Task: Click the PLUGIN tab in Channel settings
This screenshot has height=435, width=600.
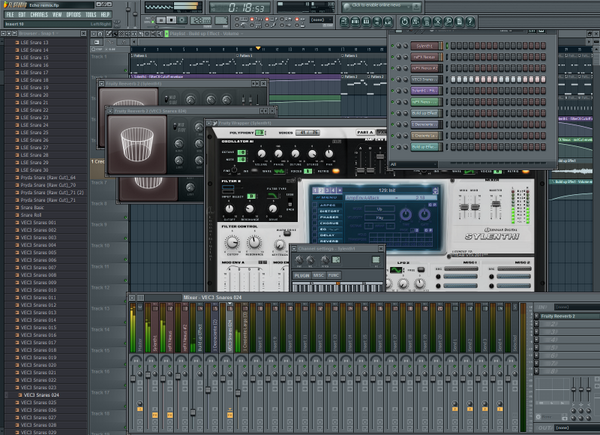Action: (x=302, y=275)
